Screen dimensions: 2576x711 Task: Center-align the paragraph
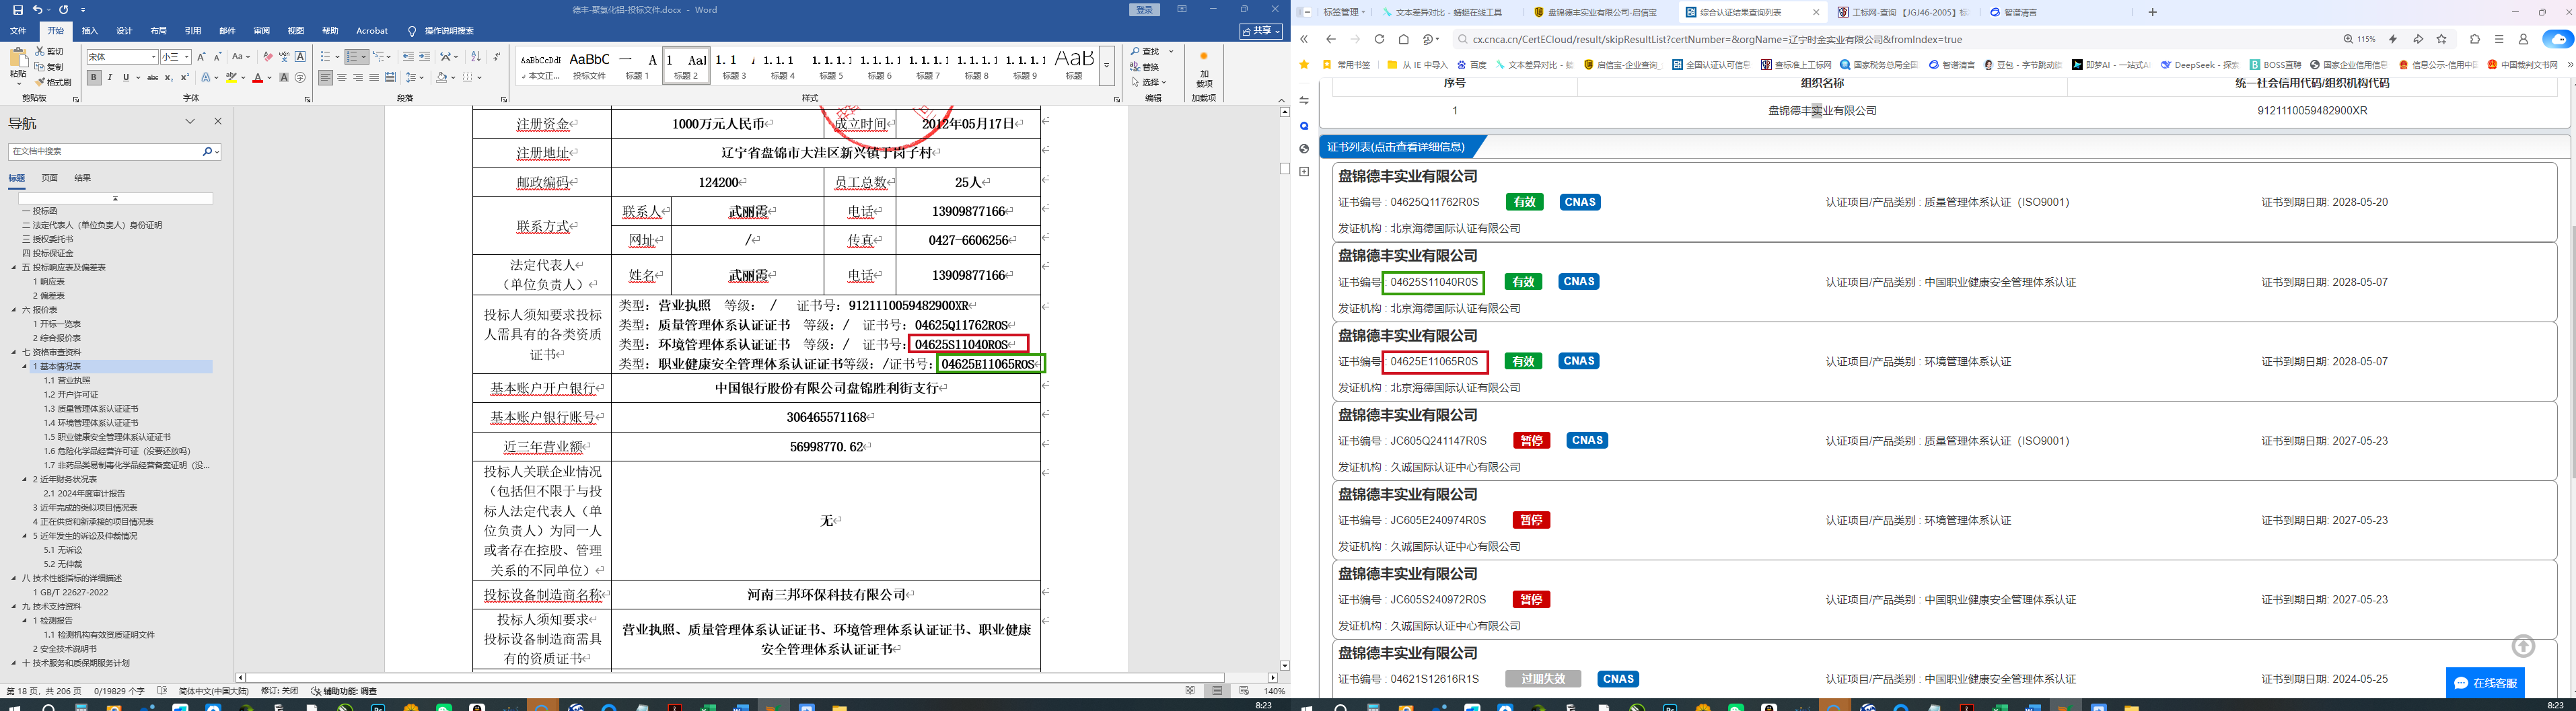[x=342, y=78]
